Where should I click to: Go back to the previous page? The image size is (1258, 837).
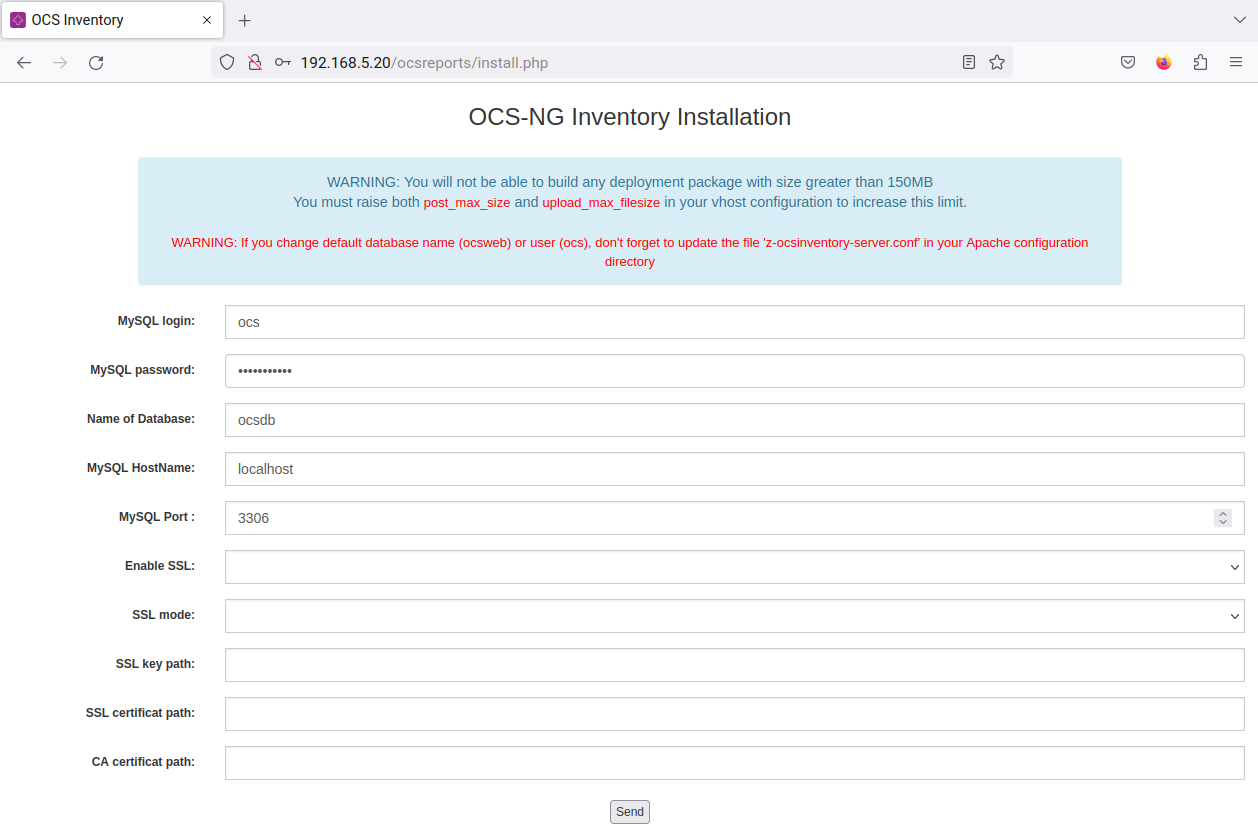click(24, 62)
